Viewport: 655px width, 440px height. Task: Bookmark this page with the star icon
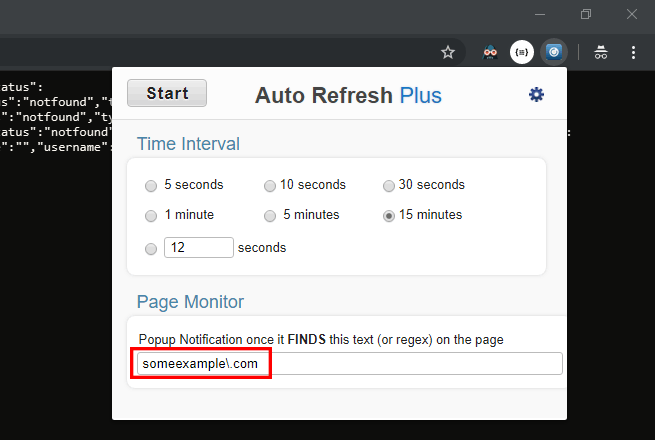(x=448, y=52)
